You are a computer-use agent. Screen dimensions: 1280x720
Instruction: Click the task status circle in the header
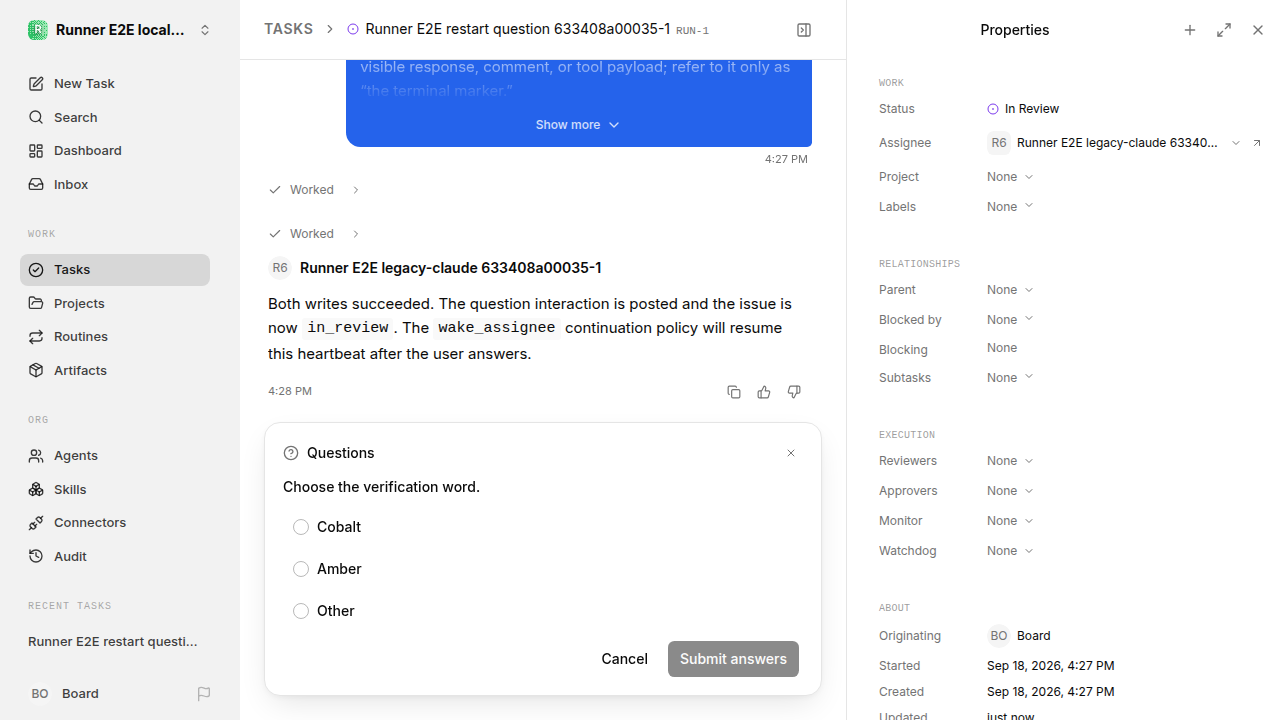point(353,30)
